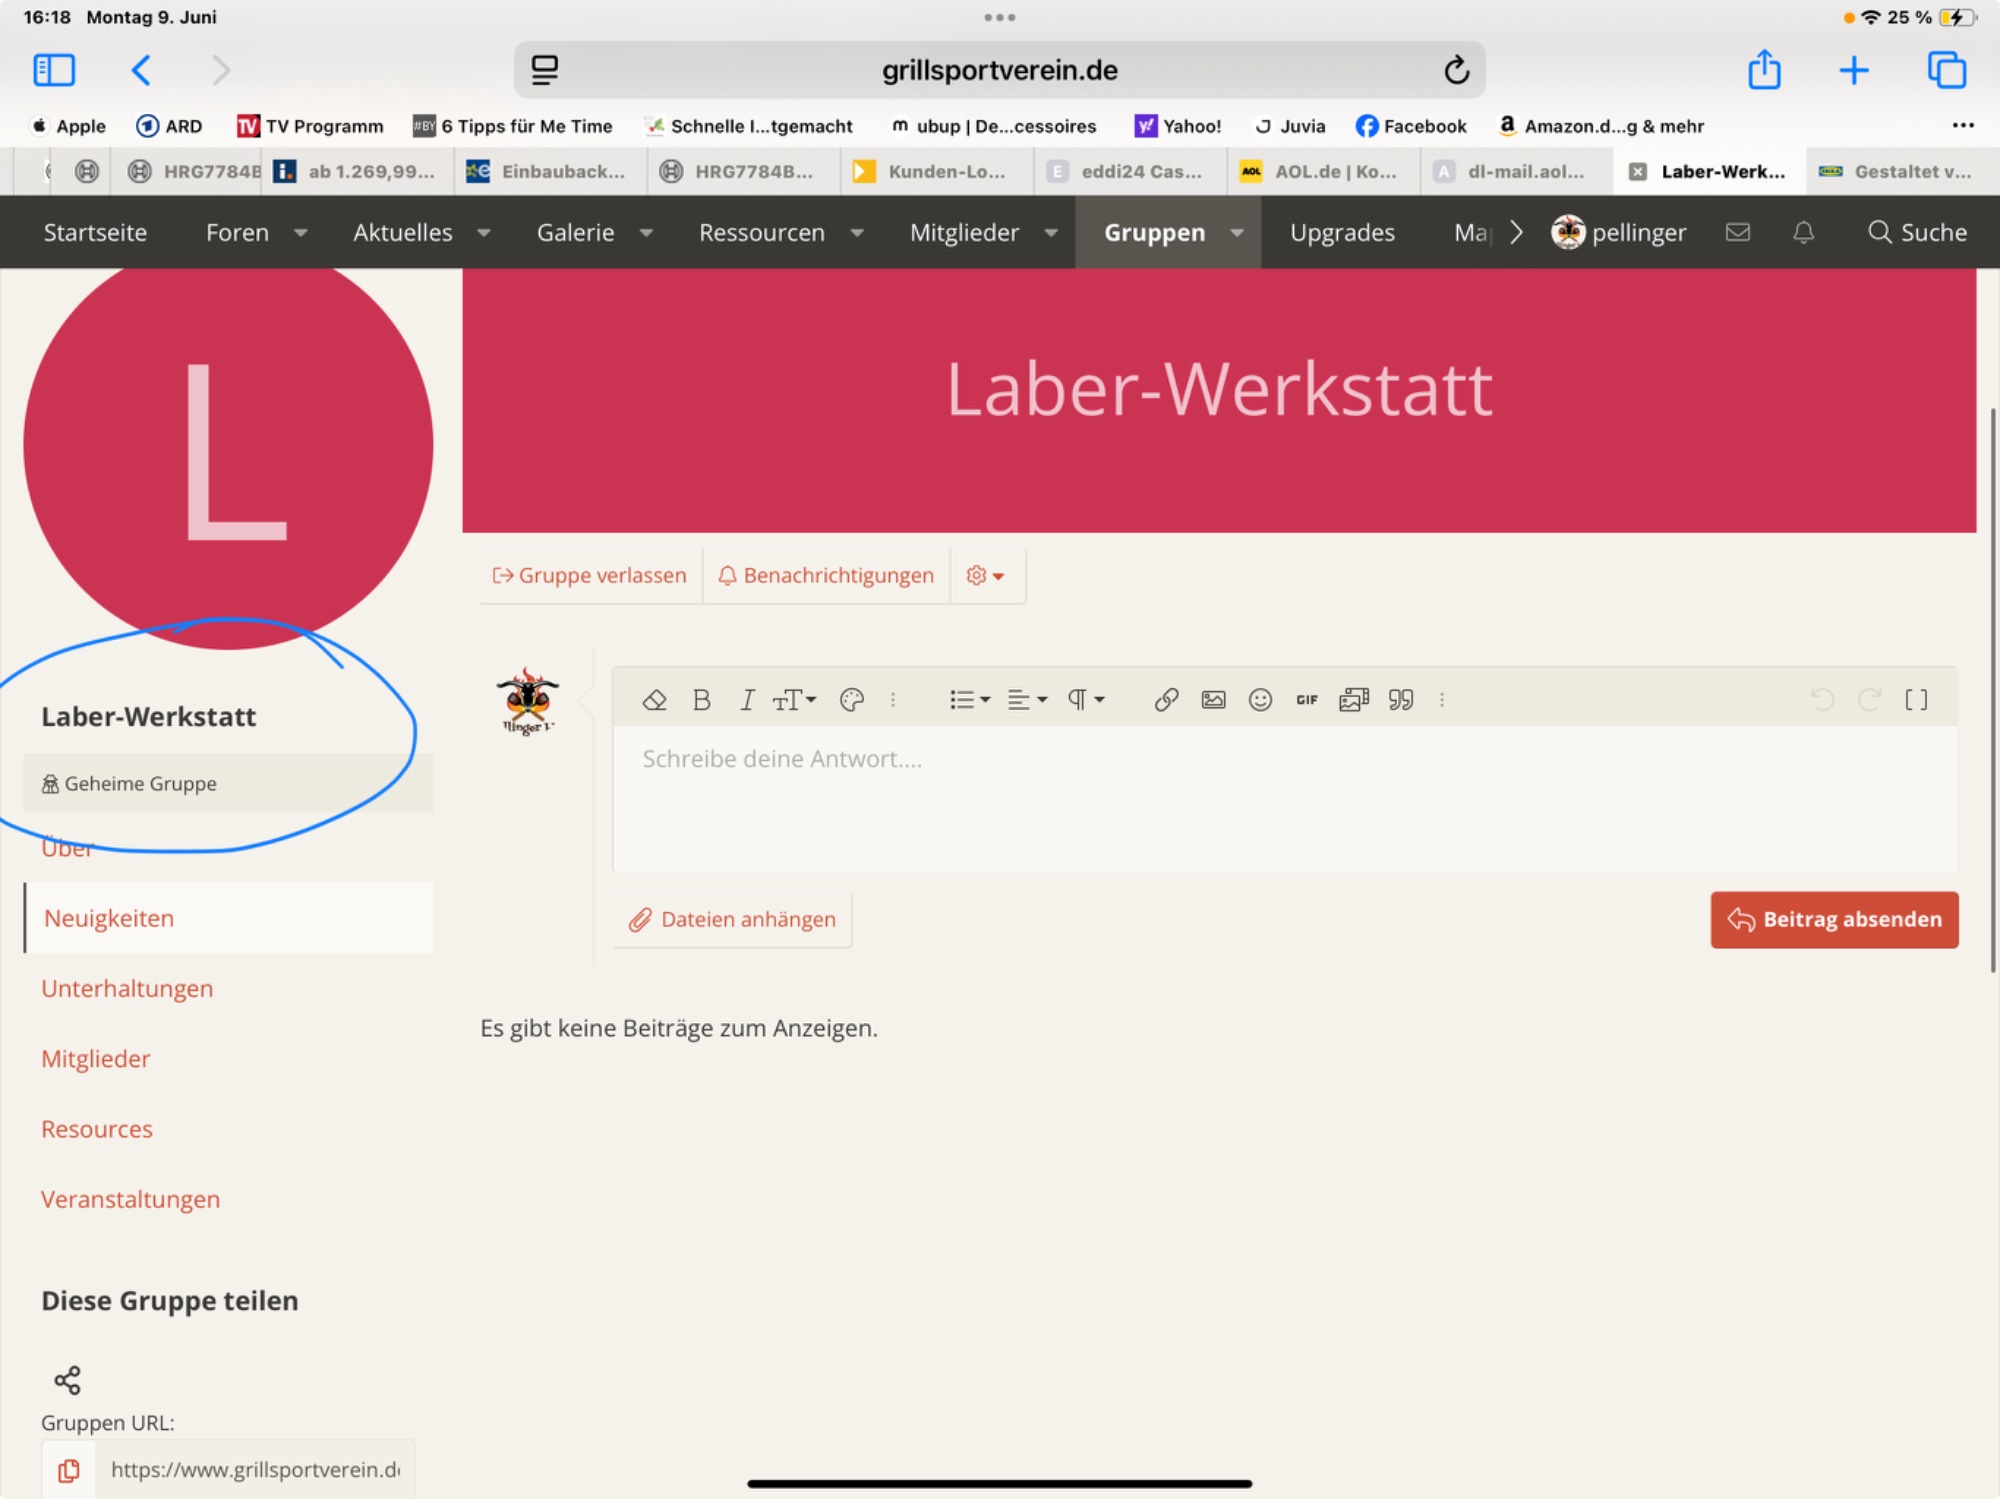The height and width of the screenshot is (1499, 2000).
Task: Open font size dropdown
Action: 794,700
